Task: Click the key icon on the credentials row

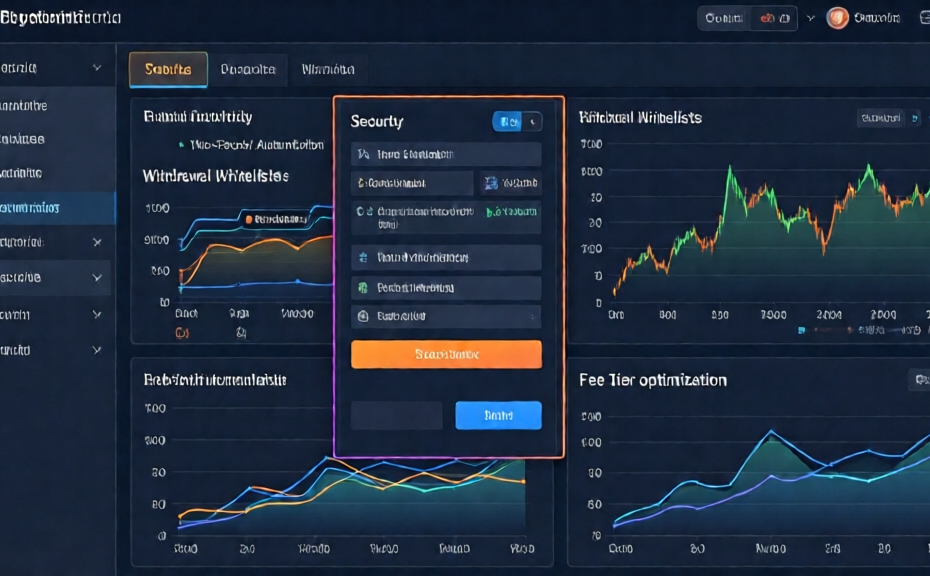Action: 360,183
